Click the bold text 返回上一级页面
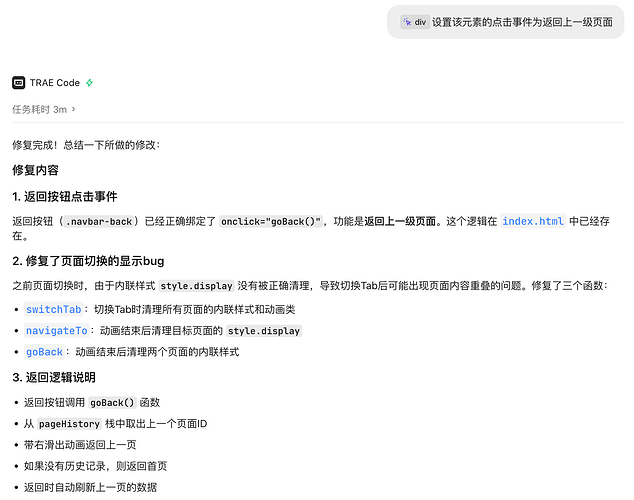Screen dimensions: 634x500 coord(400,222)
